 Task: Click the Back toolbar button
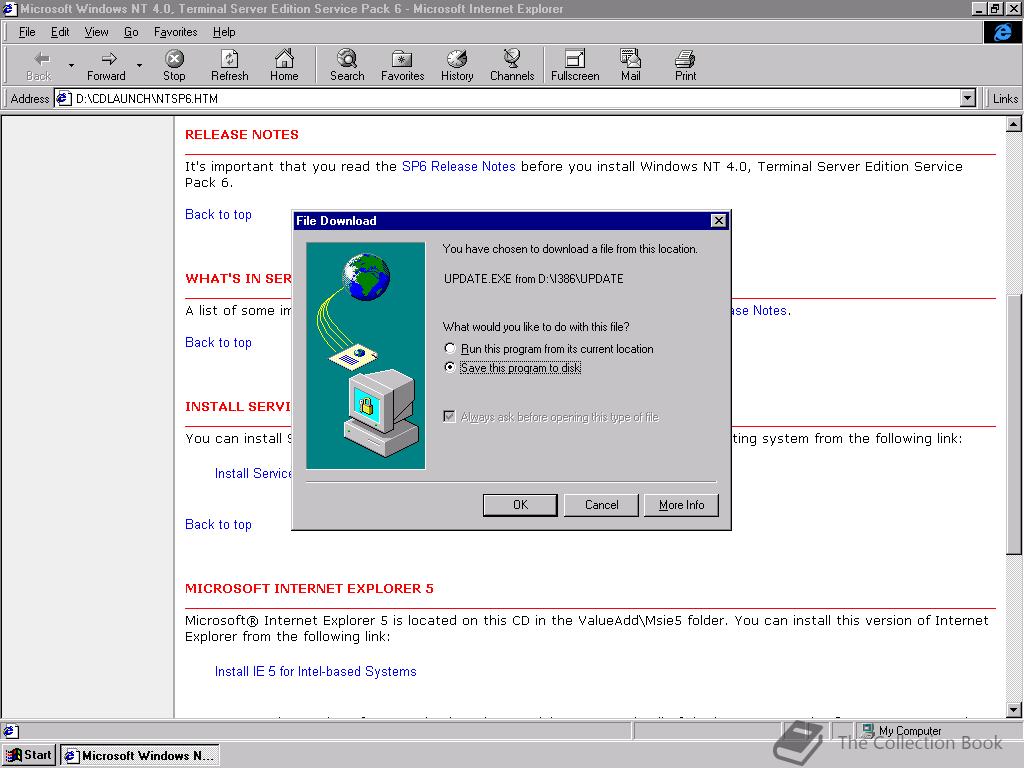[x=39, y=65]
